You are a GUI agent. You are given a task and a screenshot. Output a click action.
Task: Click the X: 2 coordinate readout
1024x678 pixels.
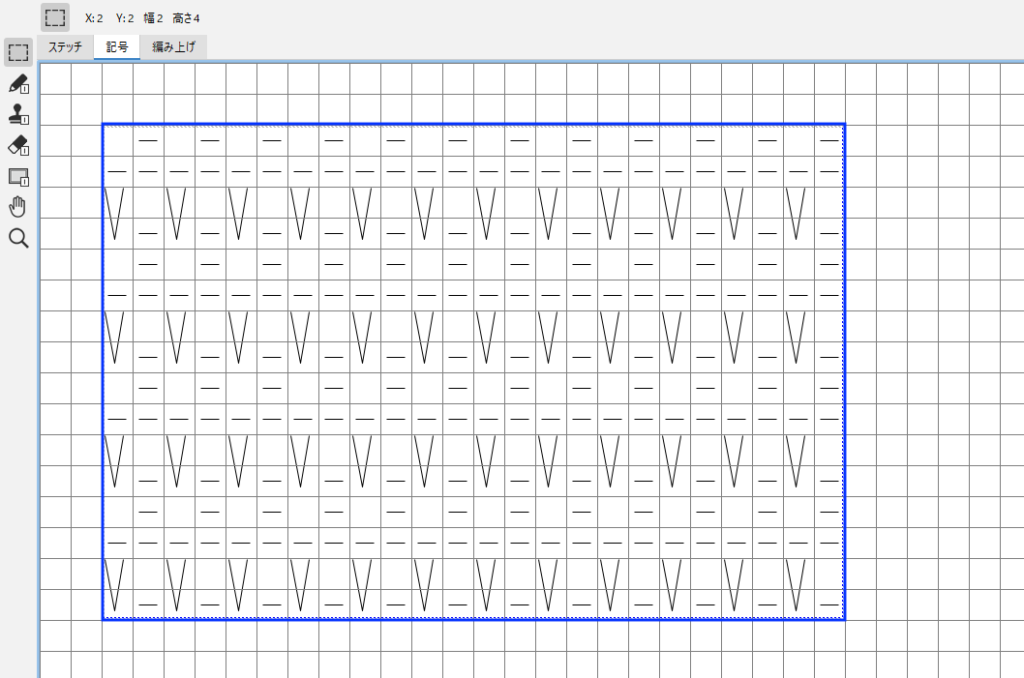[x=94, y=18]
